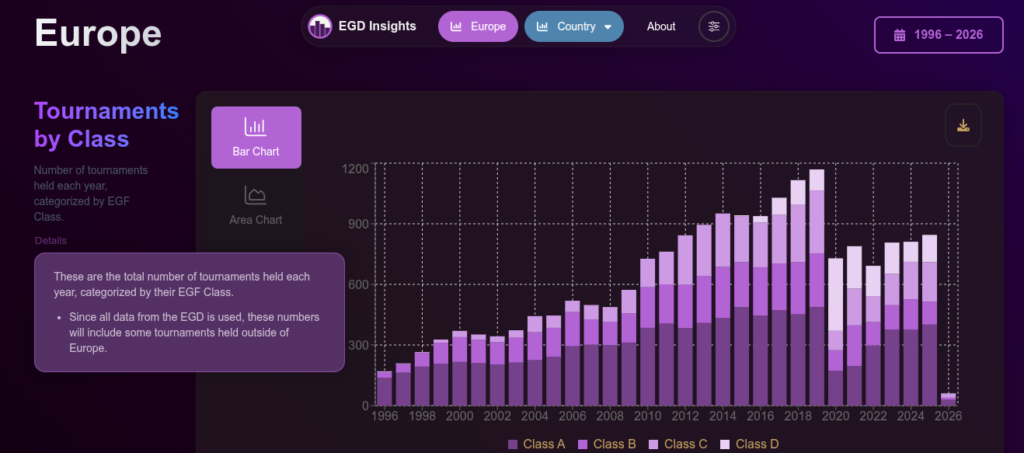
Task: Click the 2019 bar in chart
Action: (817, 288)
